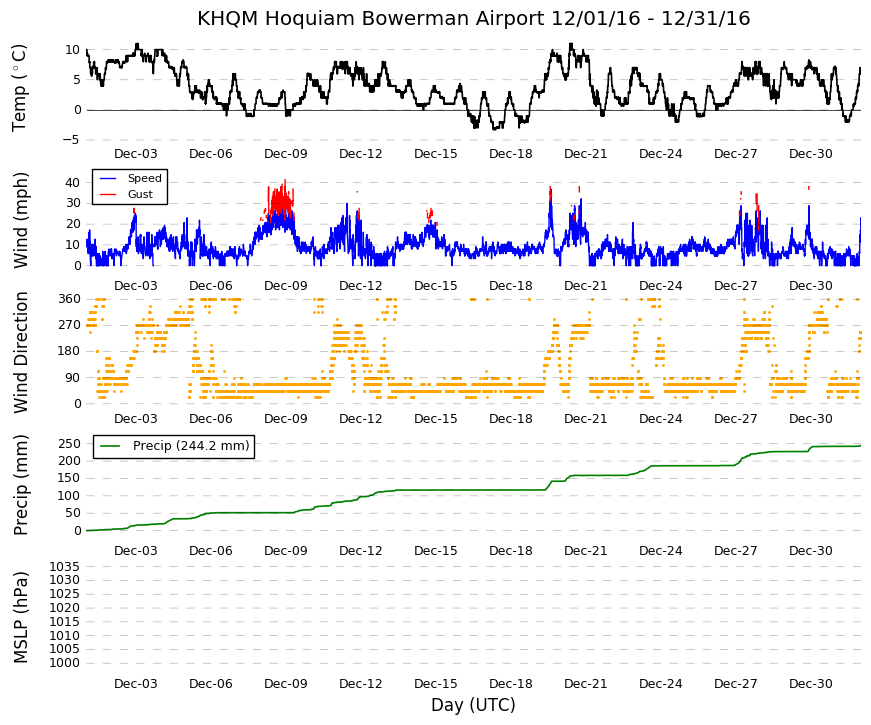Click the 250 tick on Precip axis
This screenshot has width=871, height=725.
[69, 444]
